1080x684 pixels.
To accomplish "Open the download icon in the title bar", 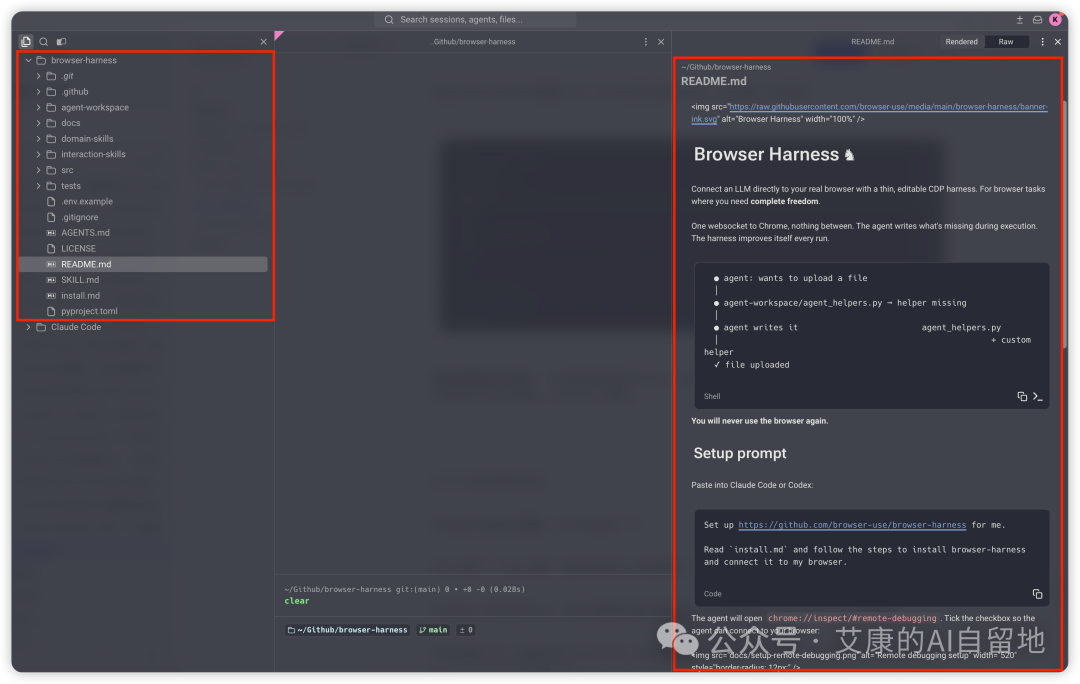I will [x=1019, y=19].
